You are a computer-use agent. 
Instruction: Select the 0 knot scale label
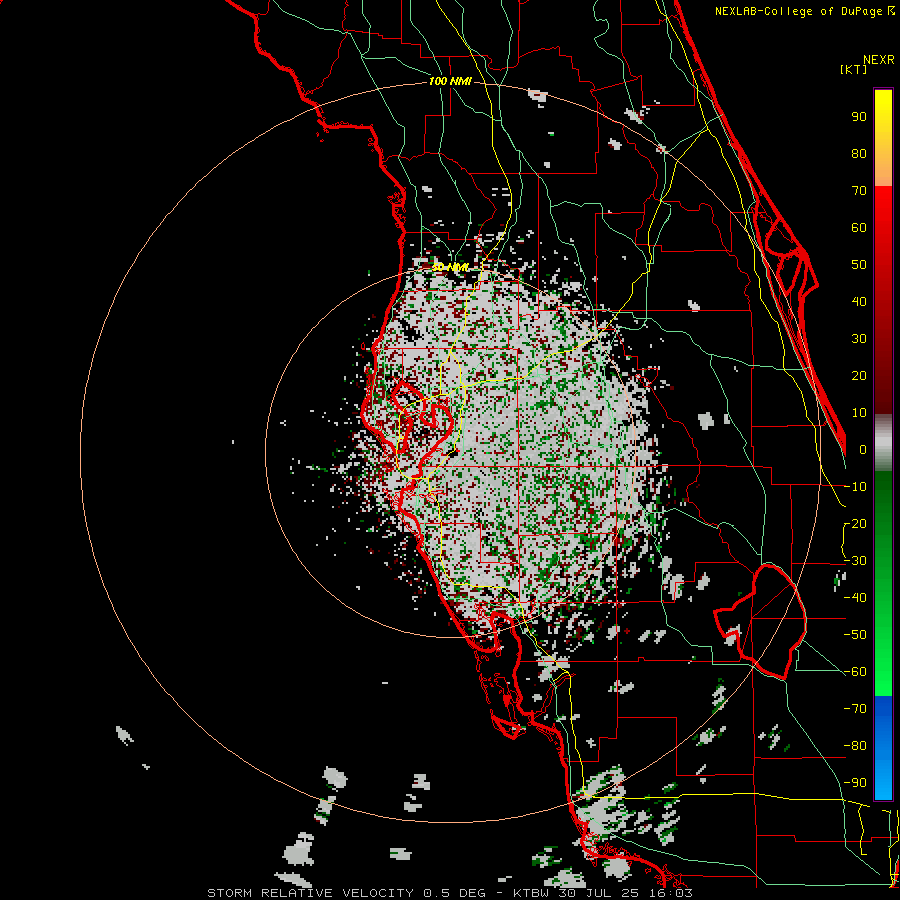863,450
